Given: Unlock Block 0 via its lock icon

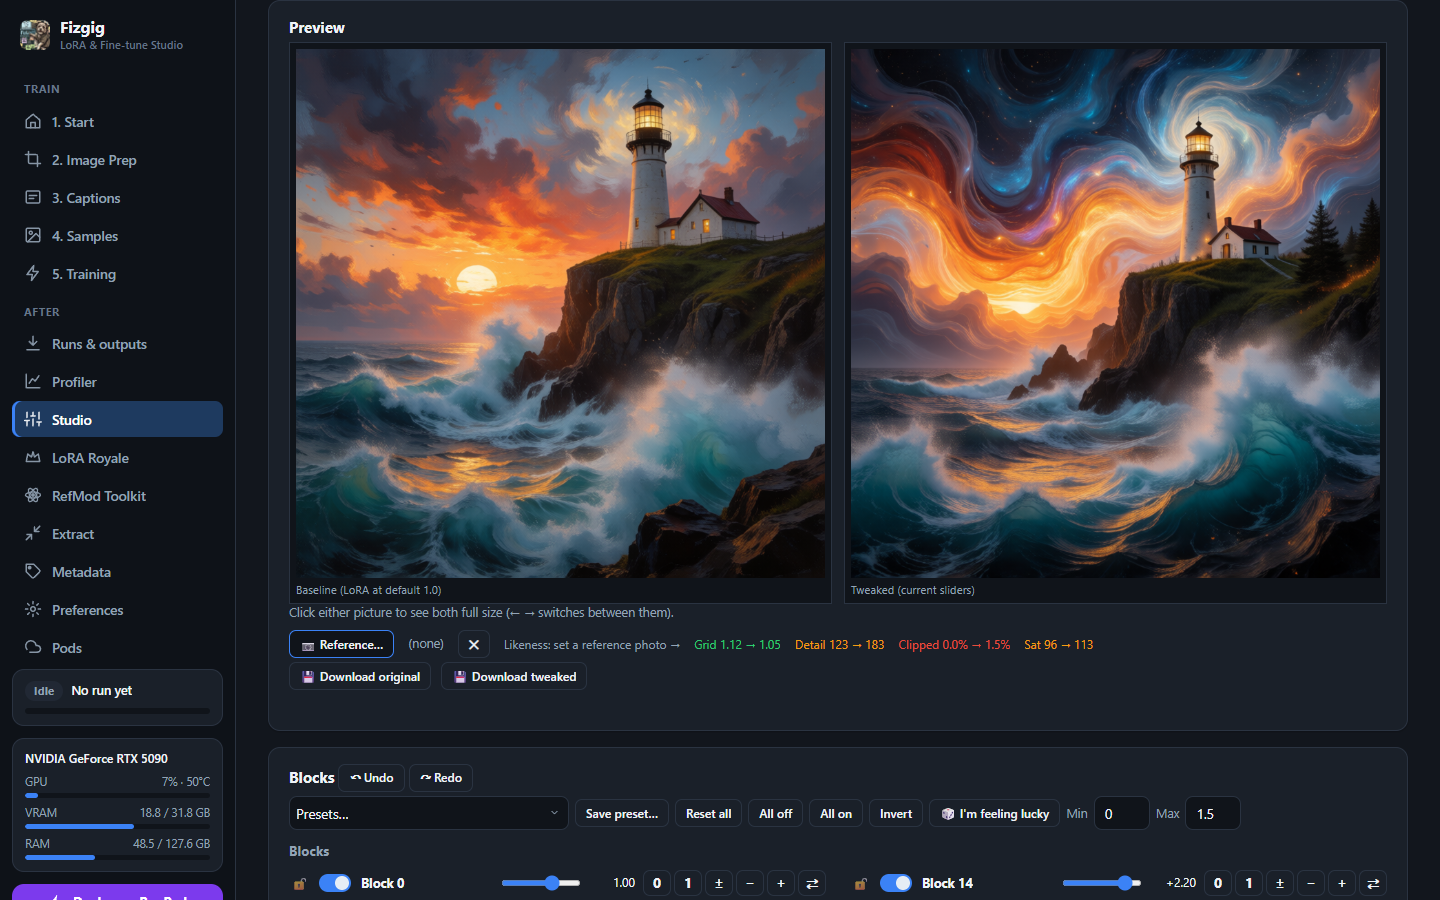Looking at the screenshot, I should pos(300,883).
